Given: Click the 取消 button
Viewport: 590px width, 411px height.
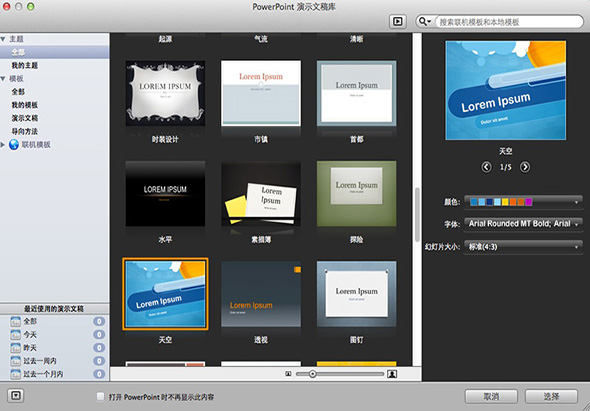Looking at the screenshot, I should 491,396.
